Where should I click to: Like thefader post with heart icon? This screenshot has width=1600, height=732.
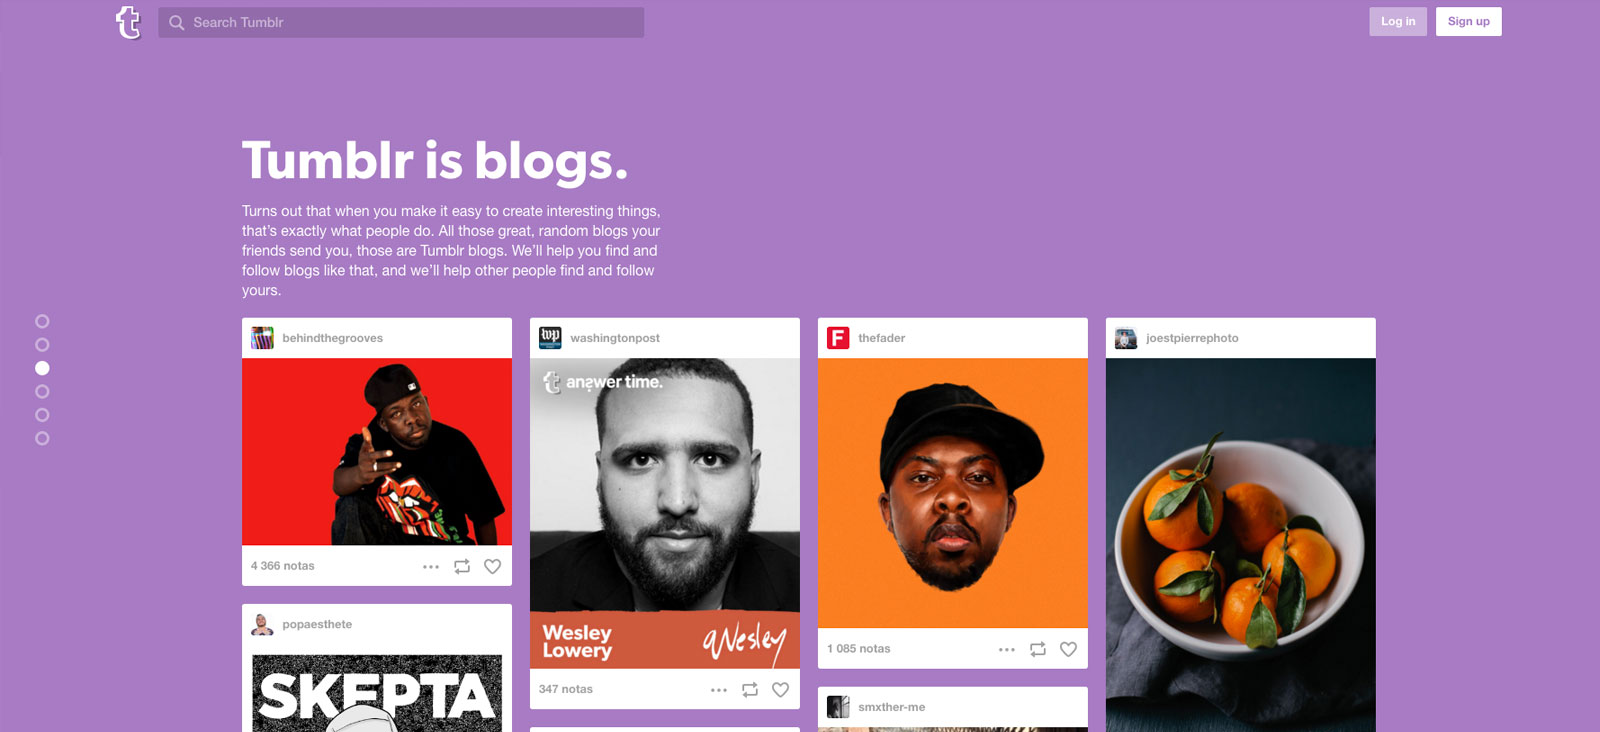tap(1068, 649)
